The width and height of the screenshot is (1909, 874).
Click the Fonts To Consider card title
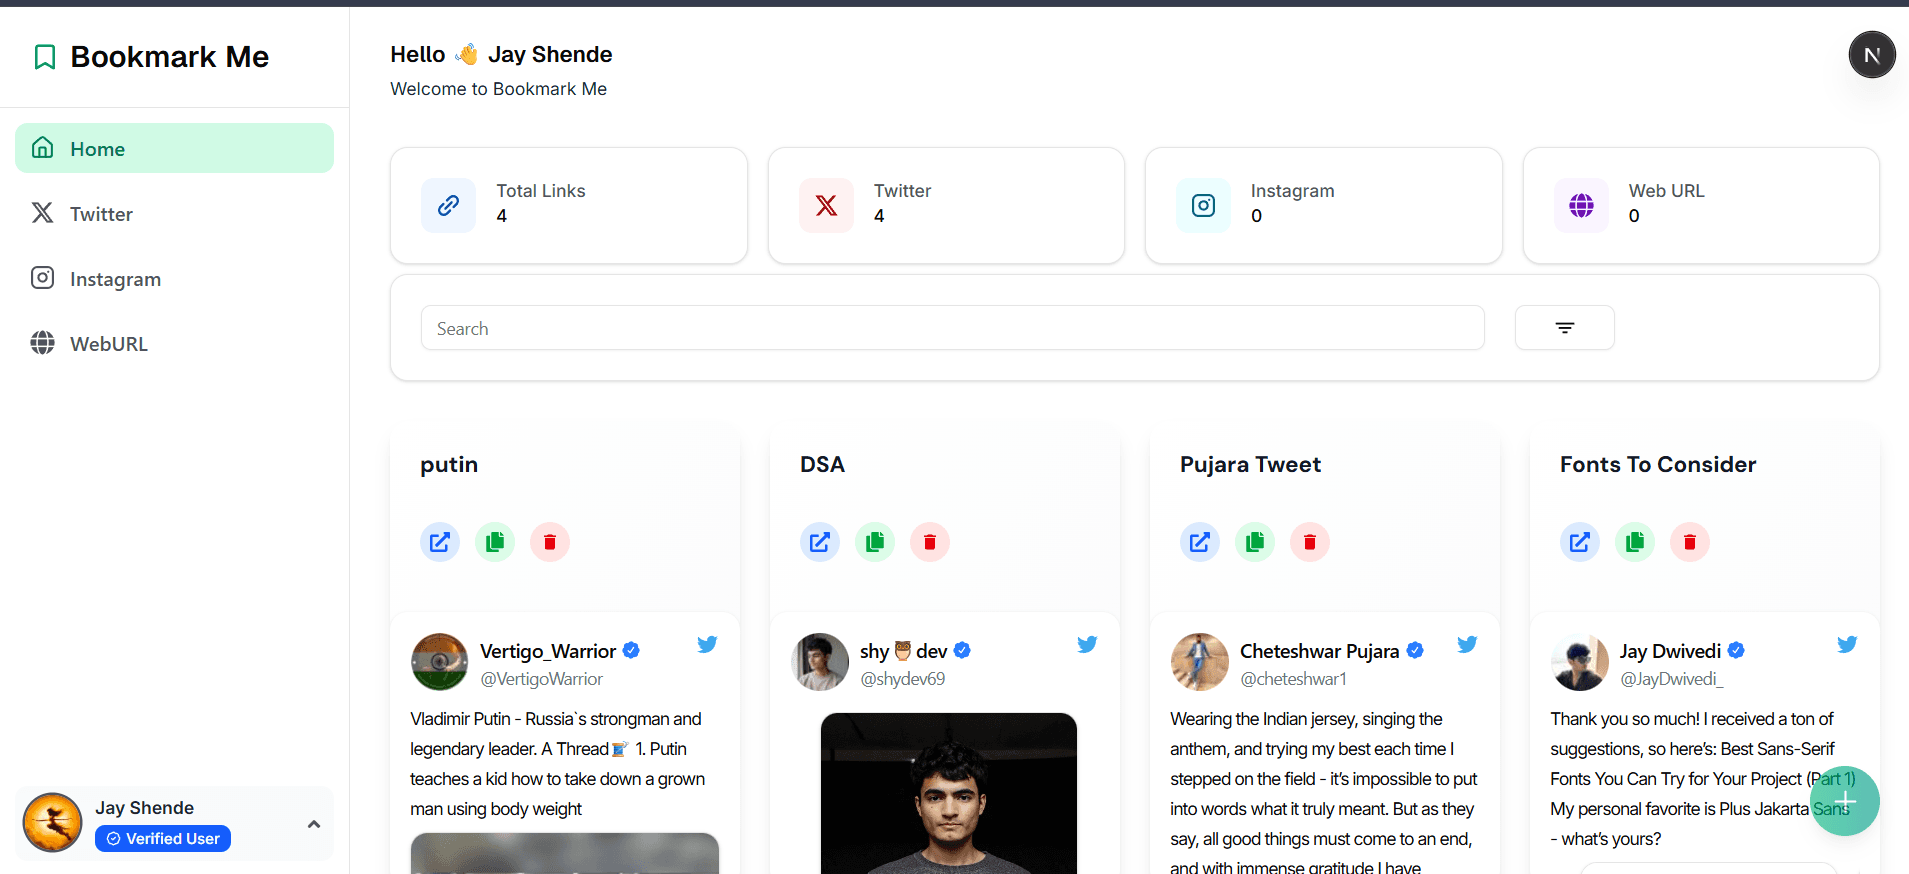[1658, 465]
